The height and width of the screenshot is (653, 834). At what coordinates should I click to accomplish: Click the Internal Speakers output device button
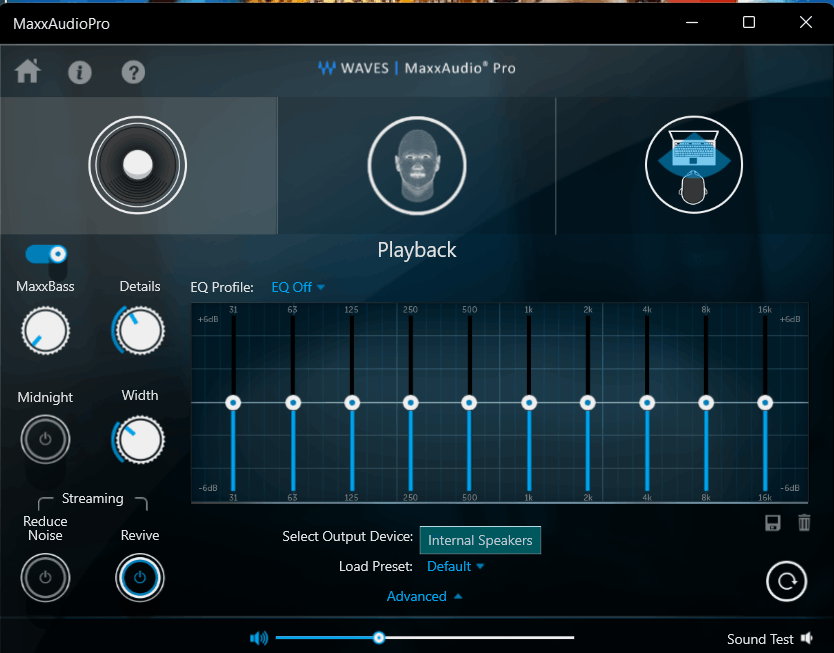480,540
